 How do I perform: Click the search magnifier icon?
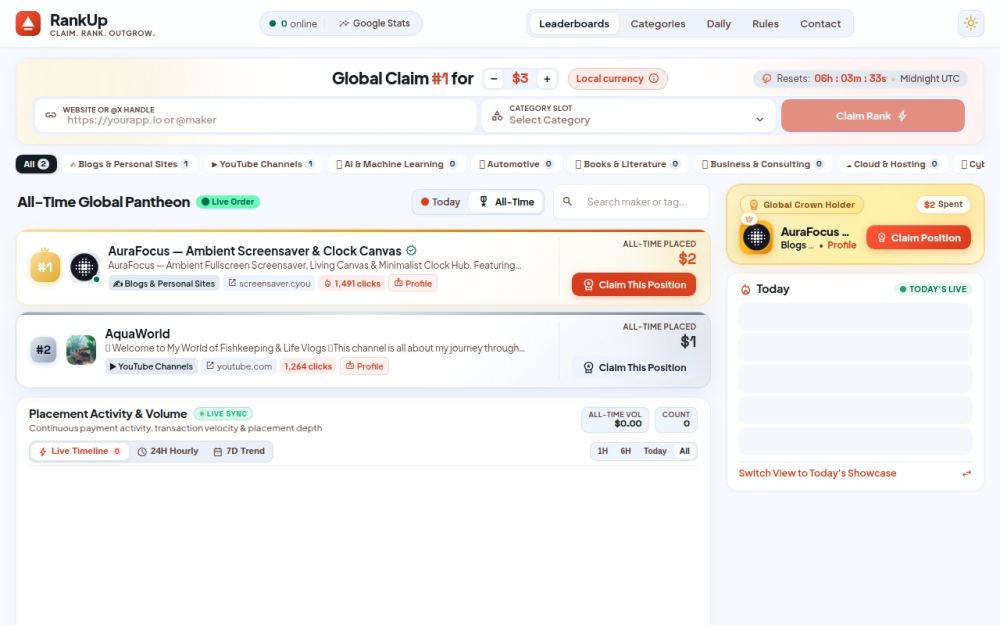[x=567, y=202]
